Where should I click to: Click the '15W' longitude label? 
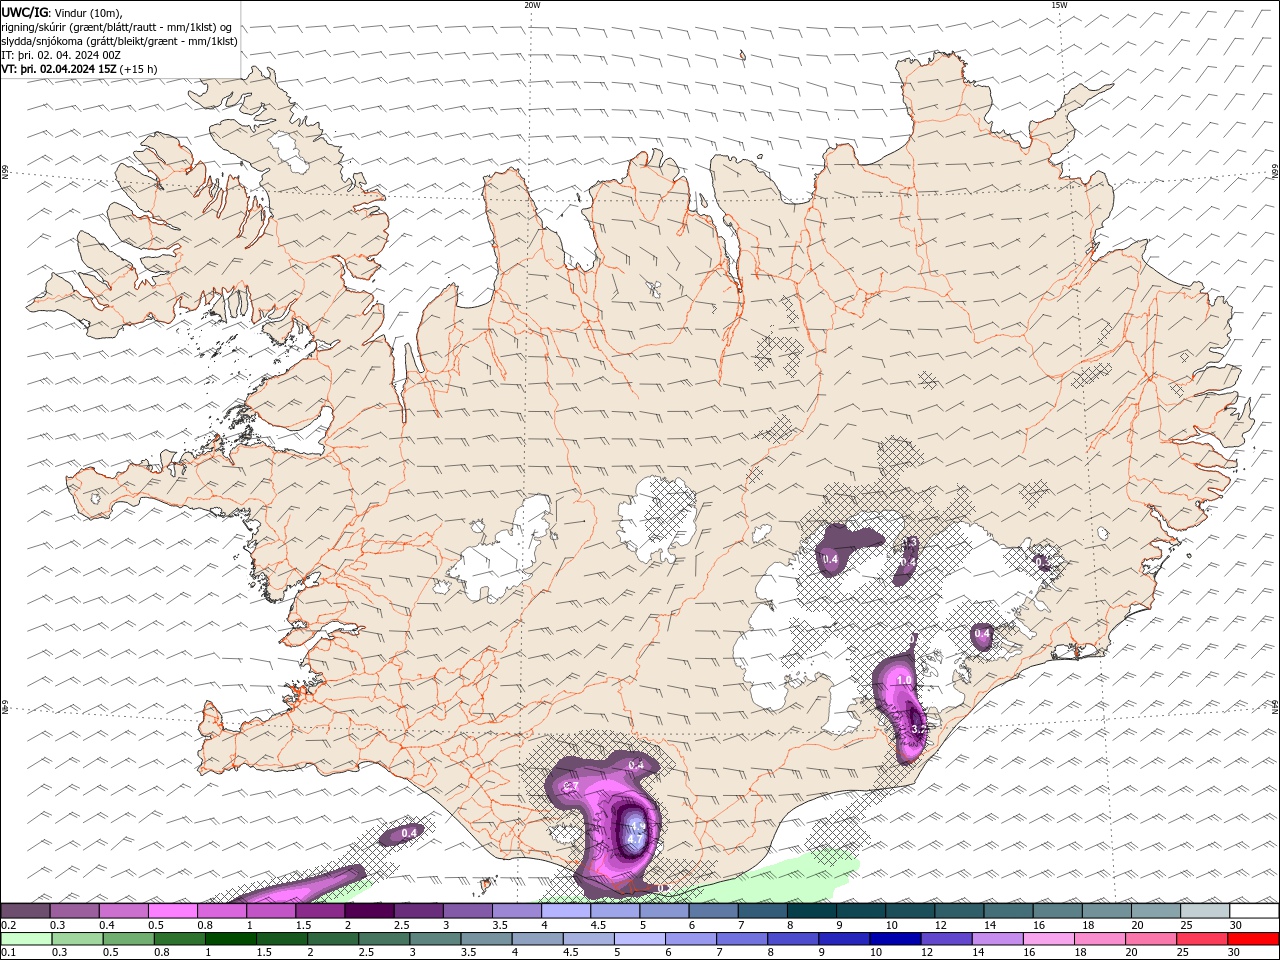[1060, 5]
